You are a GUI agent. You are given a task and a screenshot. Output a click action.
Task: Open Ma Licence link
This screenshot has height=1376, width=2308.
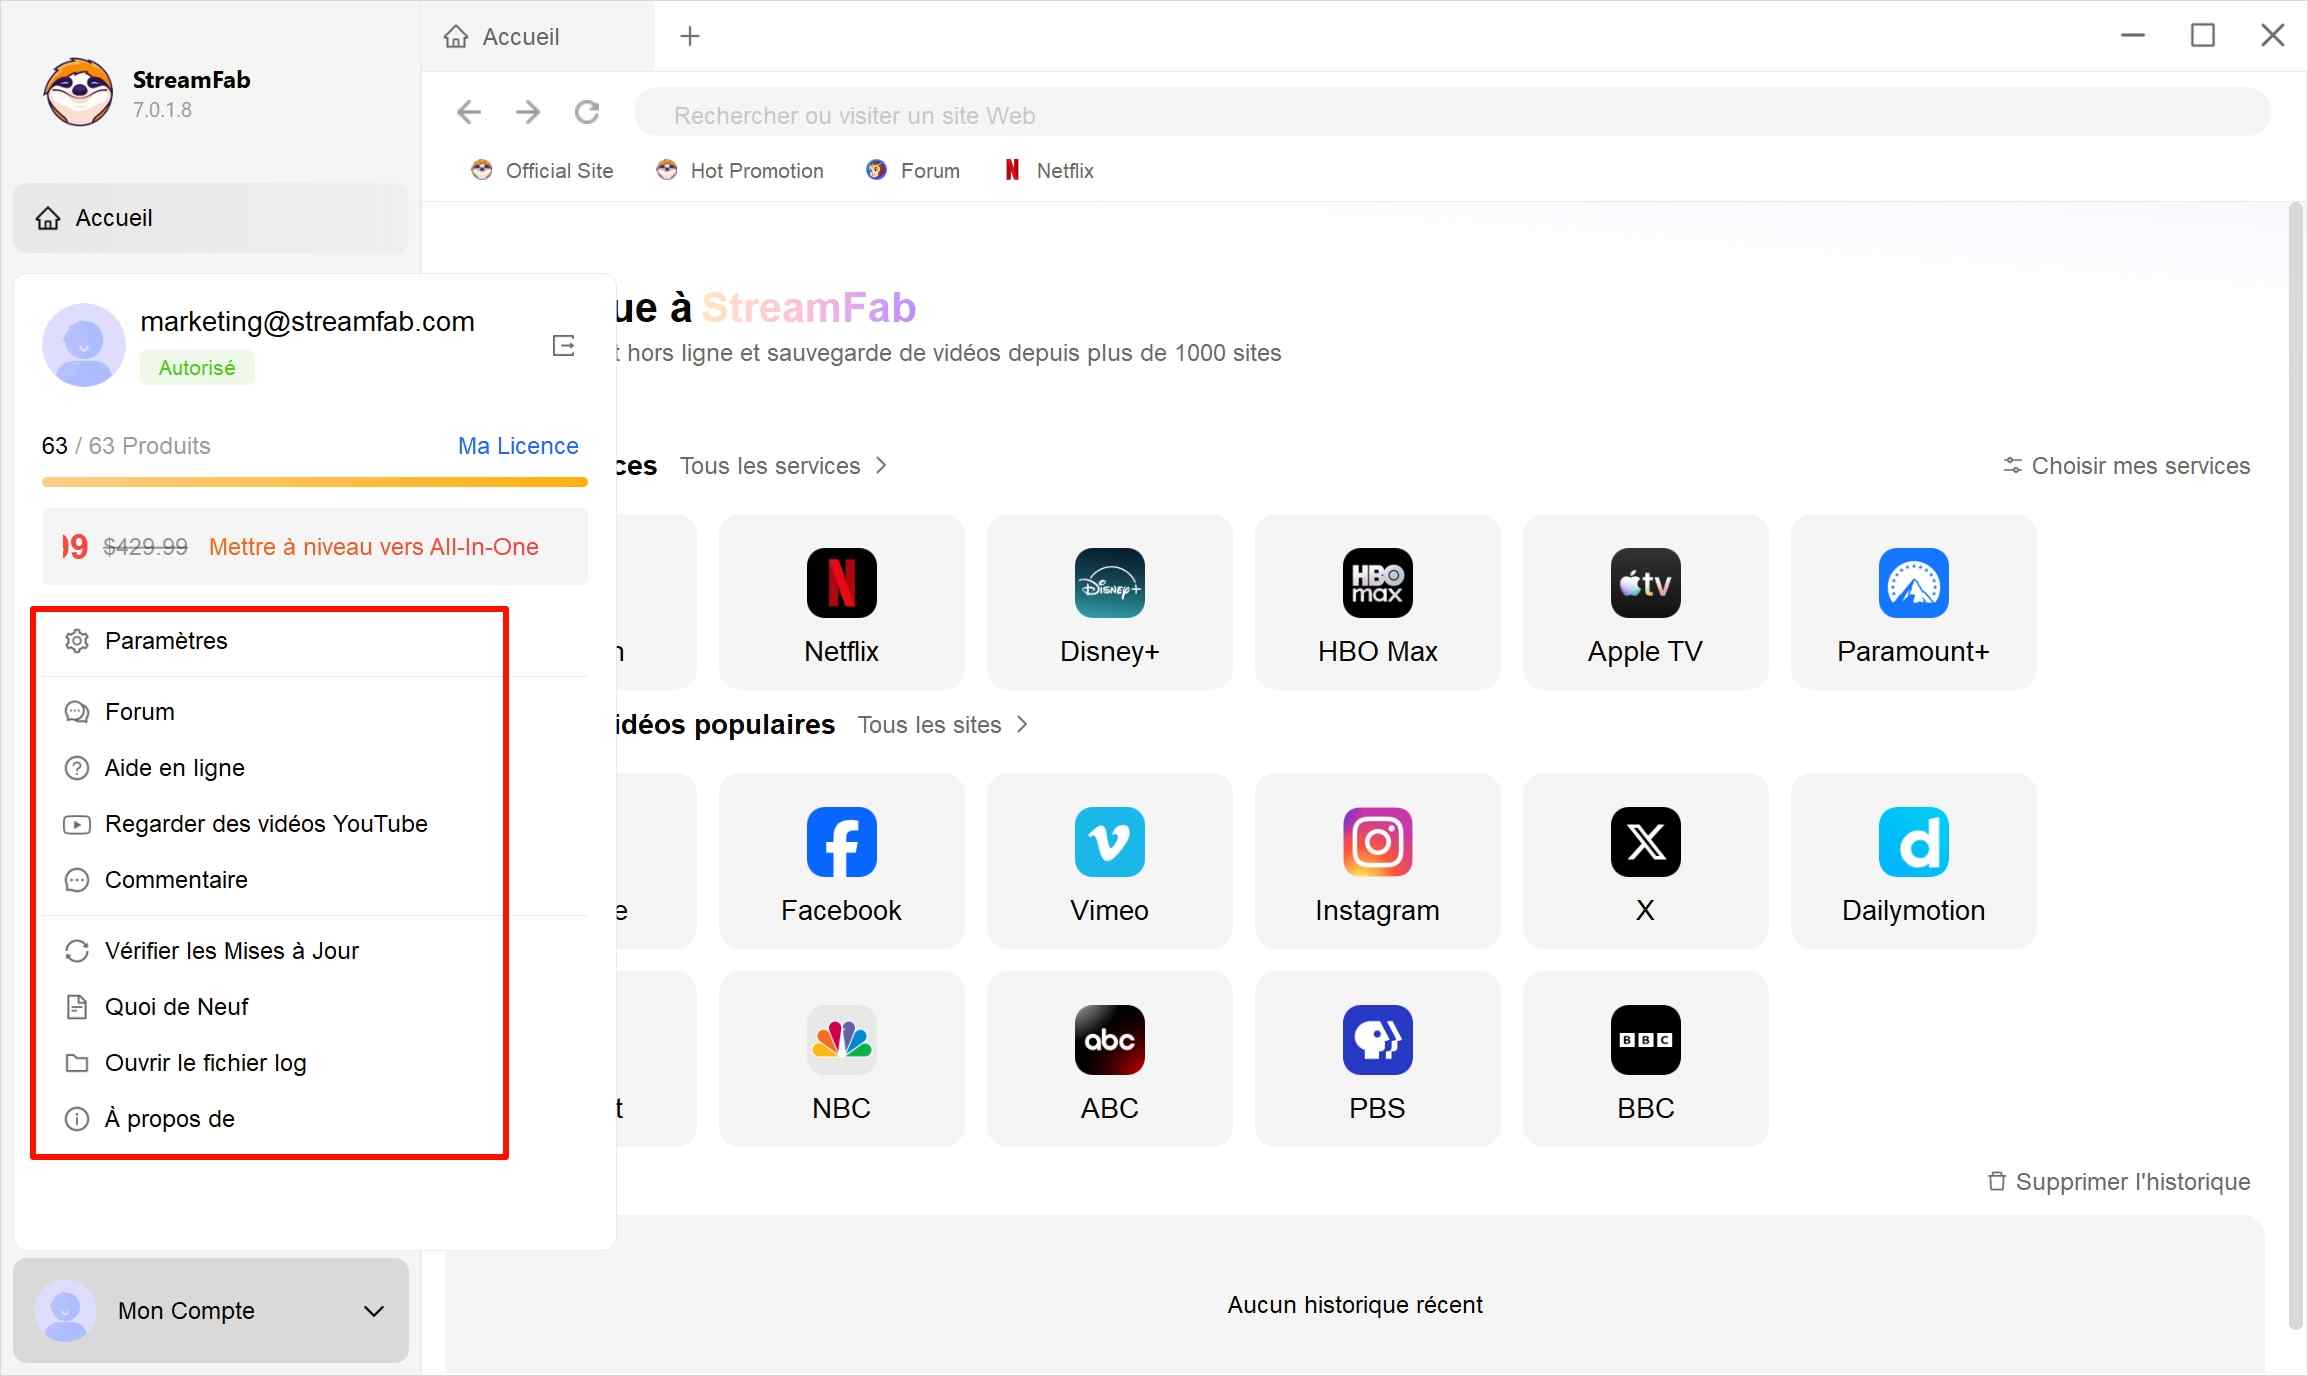[517, 446]
